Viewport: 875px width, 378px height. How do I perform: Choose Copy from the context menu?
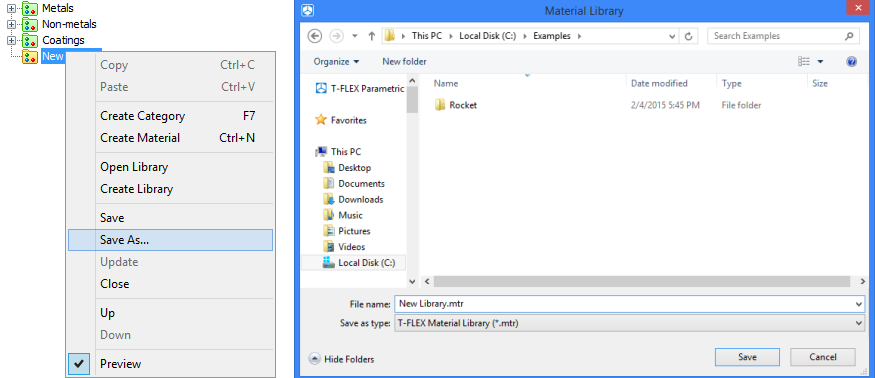pyautogui.click(x=170, y=65)
